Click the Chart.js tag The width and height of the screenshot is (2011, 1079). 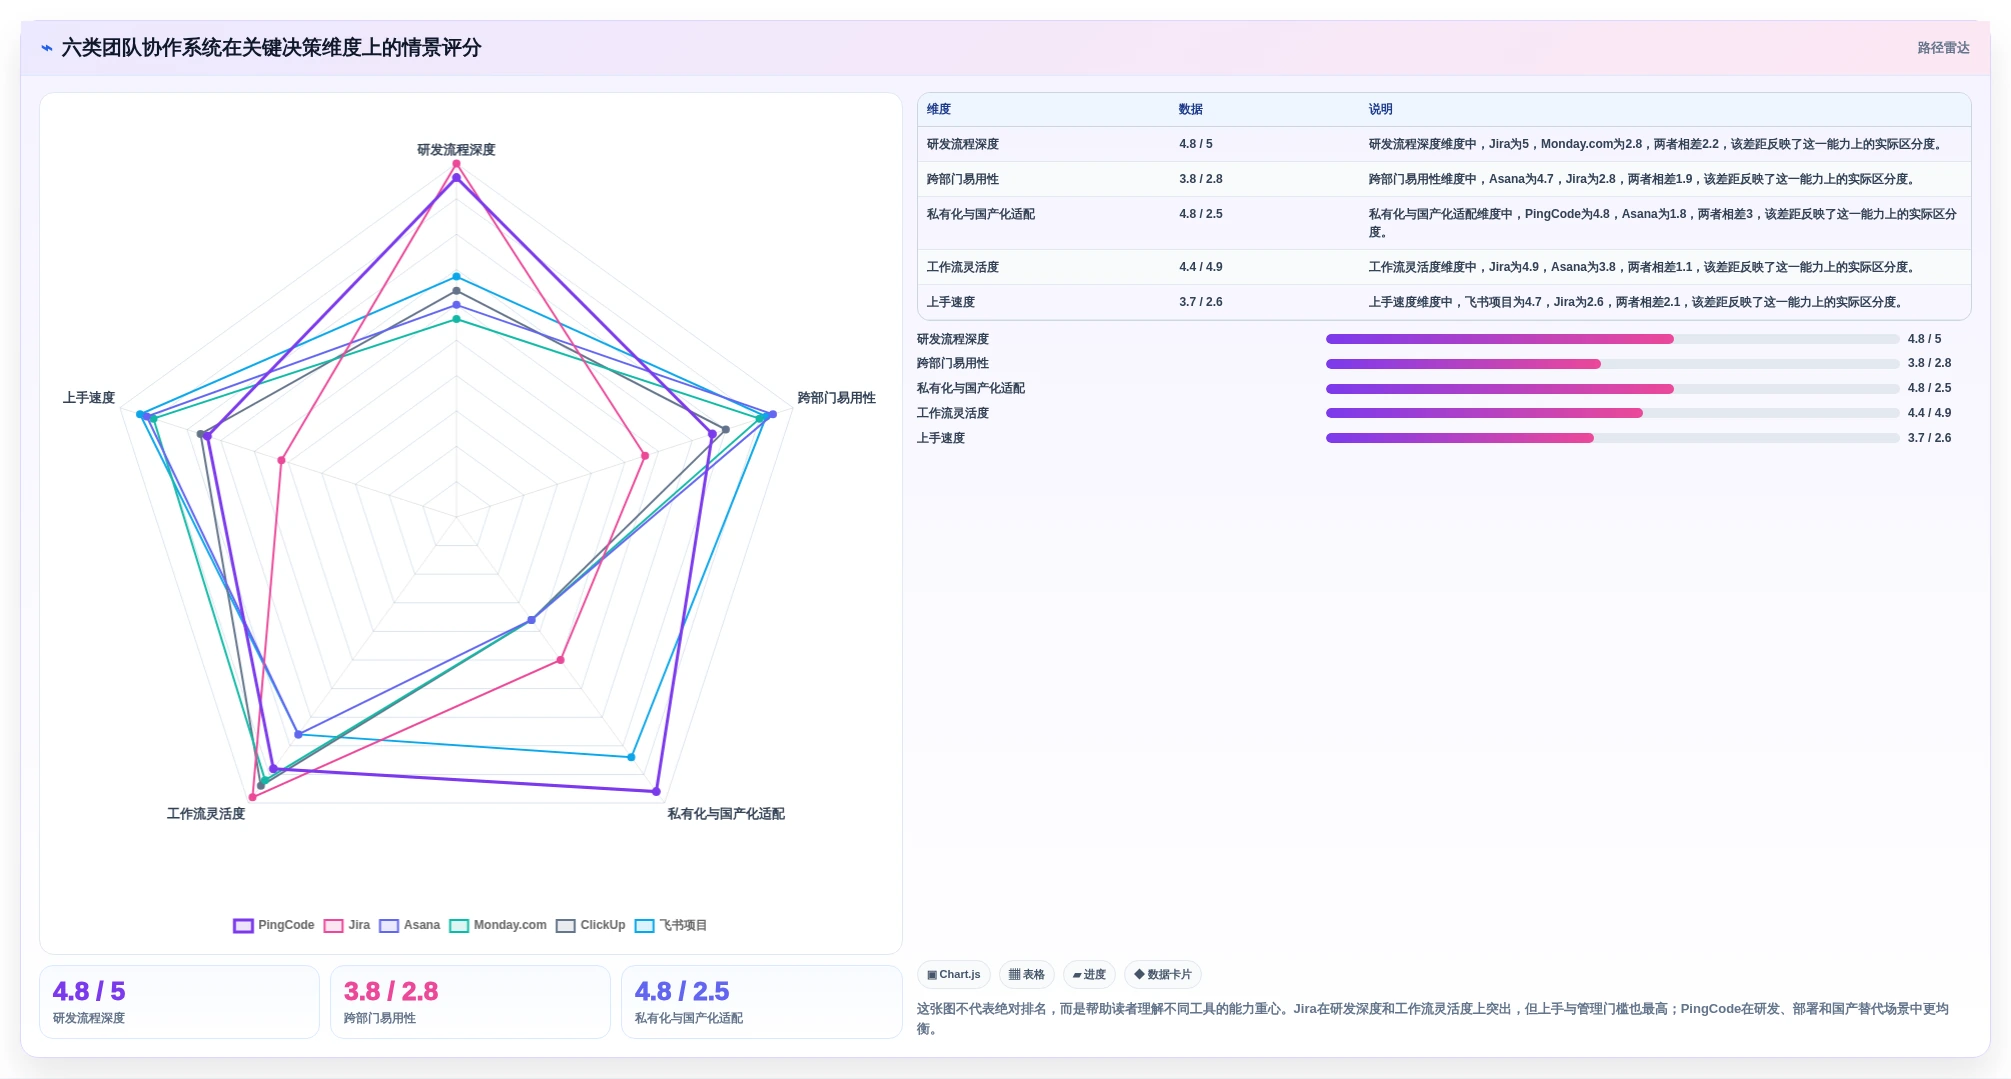(x=954, y=974)
